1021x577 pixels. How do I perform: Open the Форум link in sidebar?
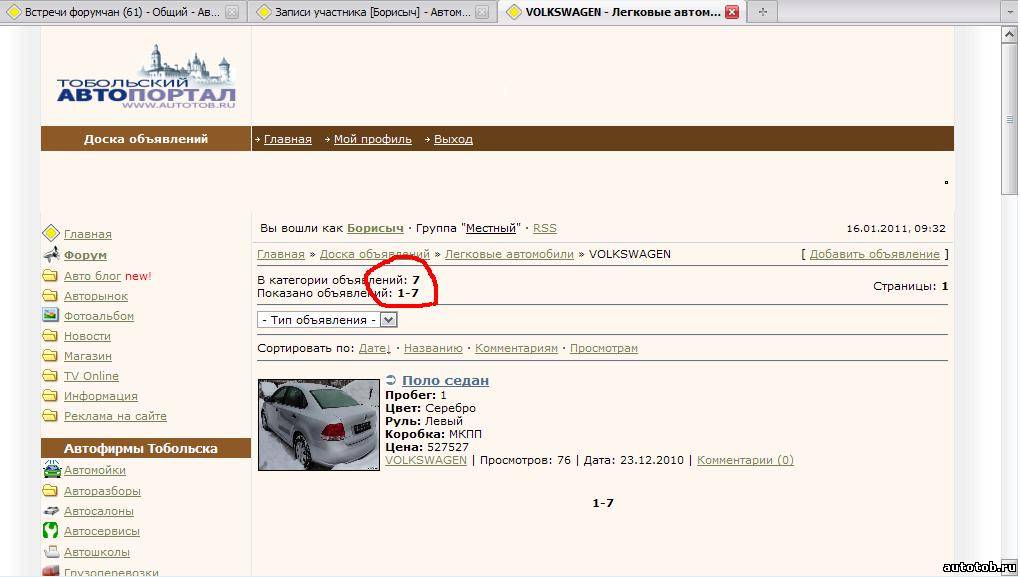(x=85, y=255)
